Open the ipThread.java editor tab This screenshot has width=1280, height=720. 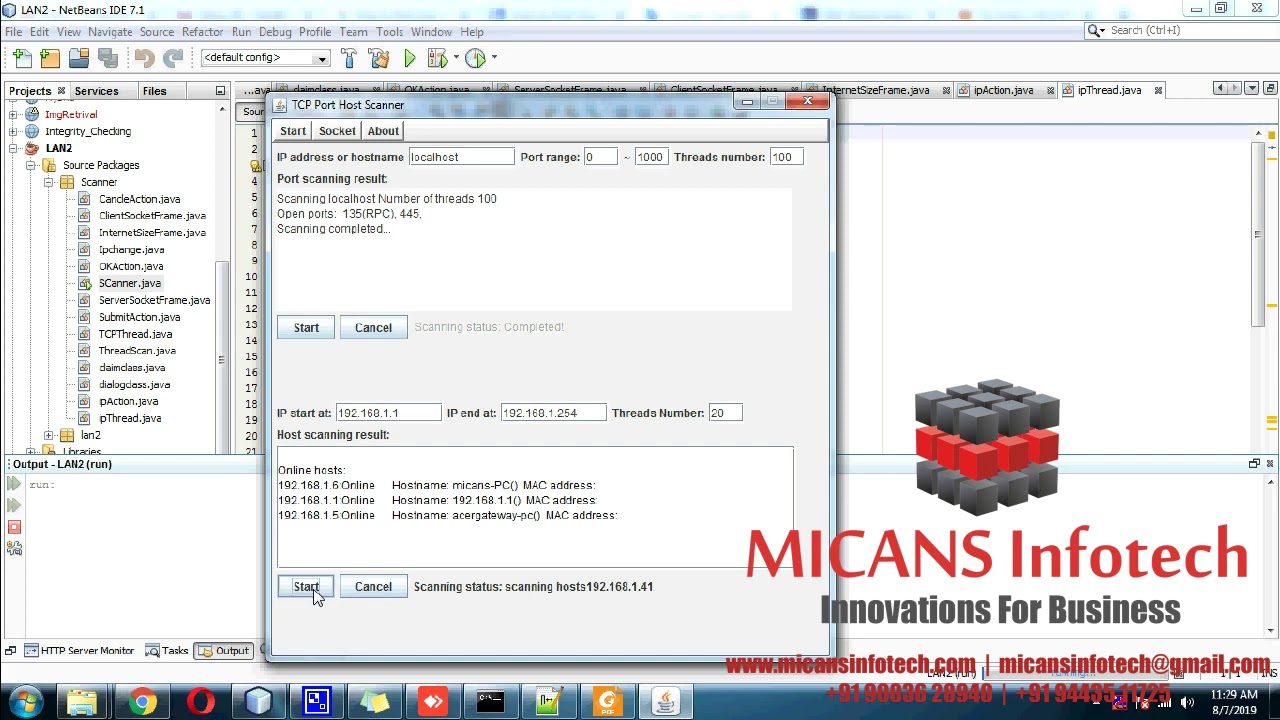[x=1109, y=91]
